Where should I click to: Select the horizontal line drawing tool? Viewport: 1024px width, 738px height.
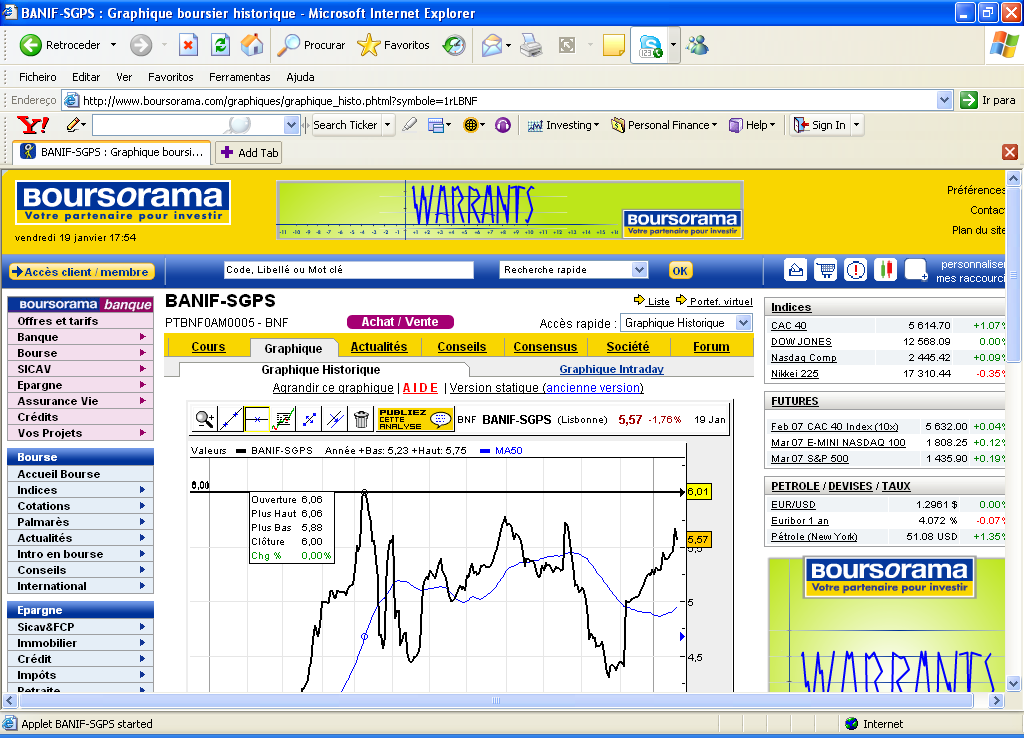257,419
